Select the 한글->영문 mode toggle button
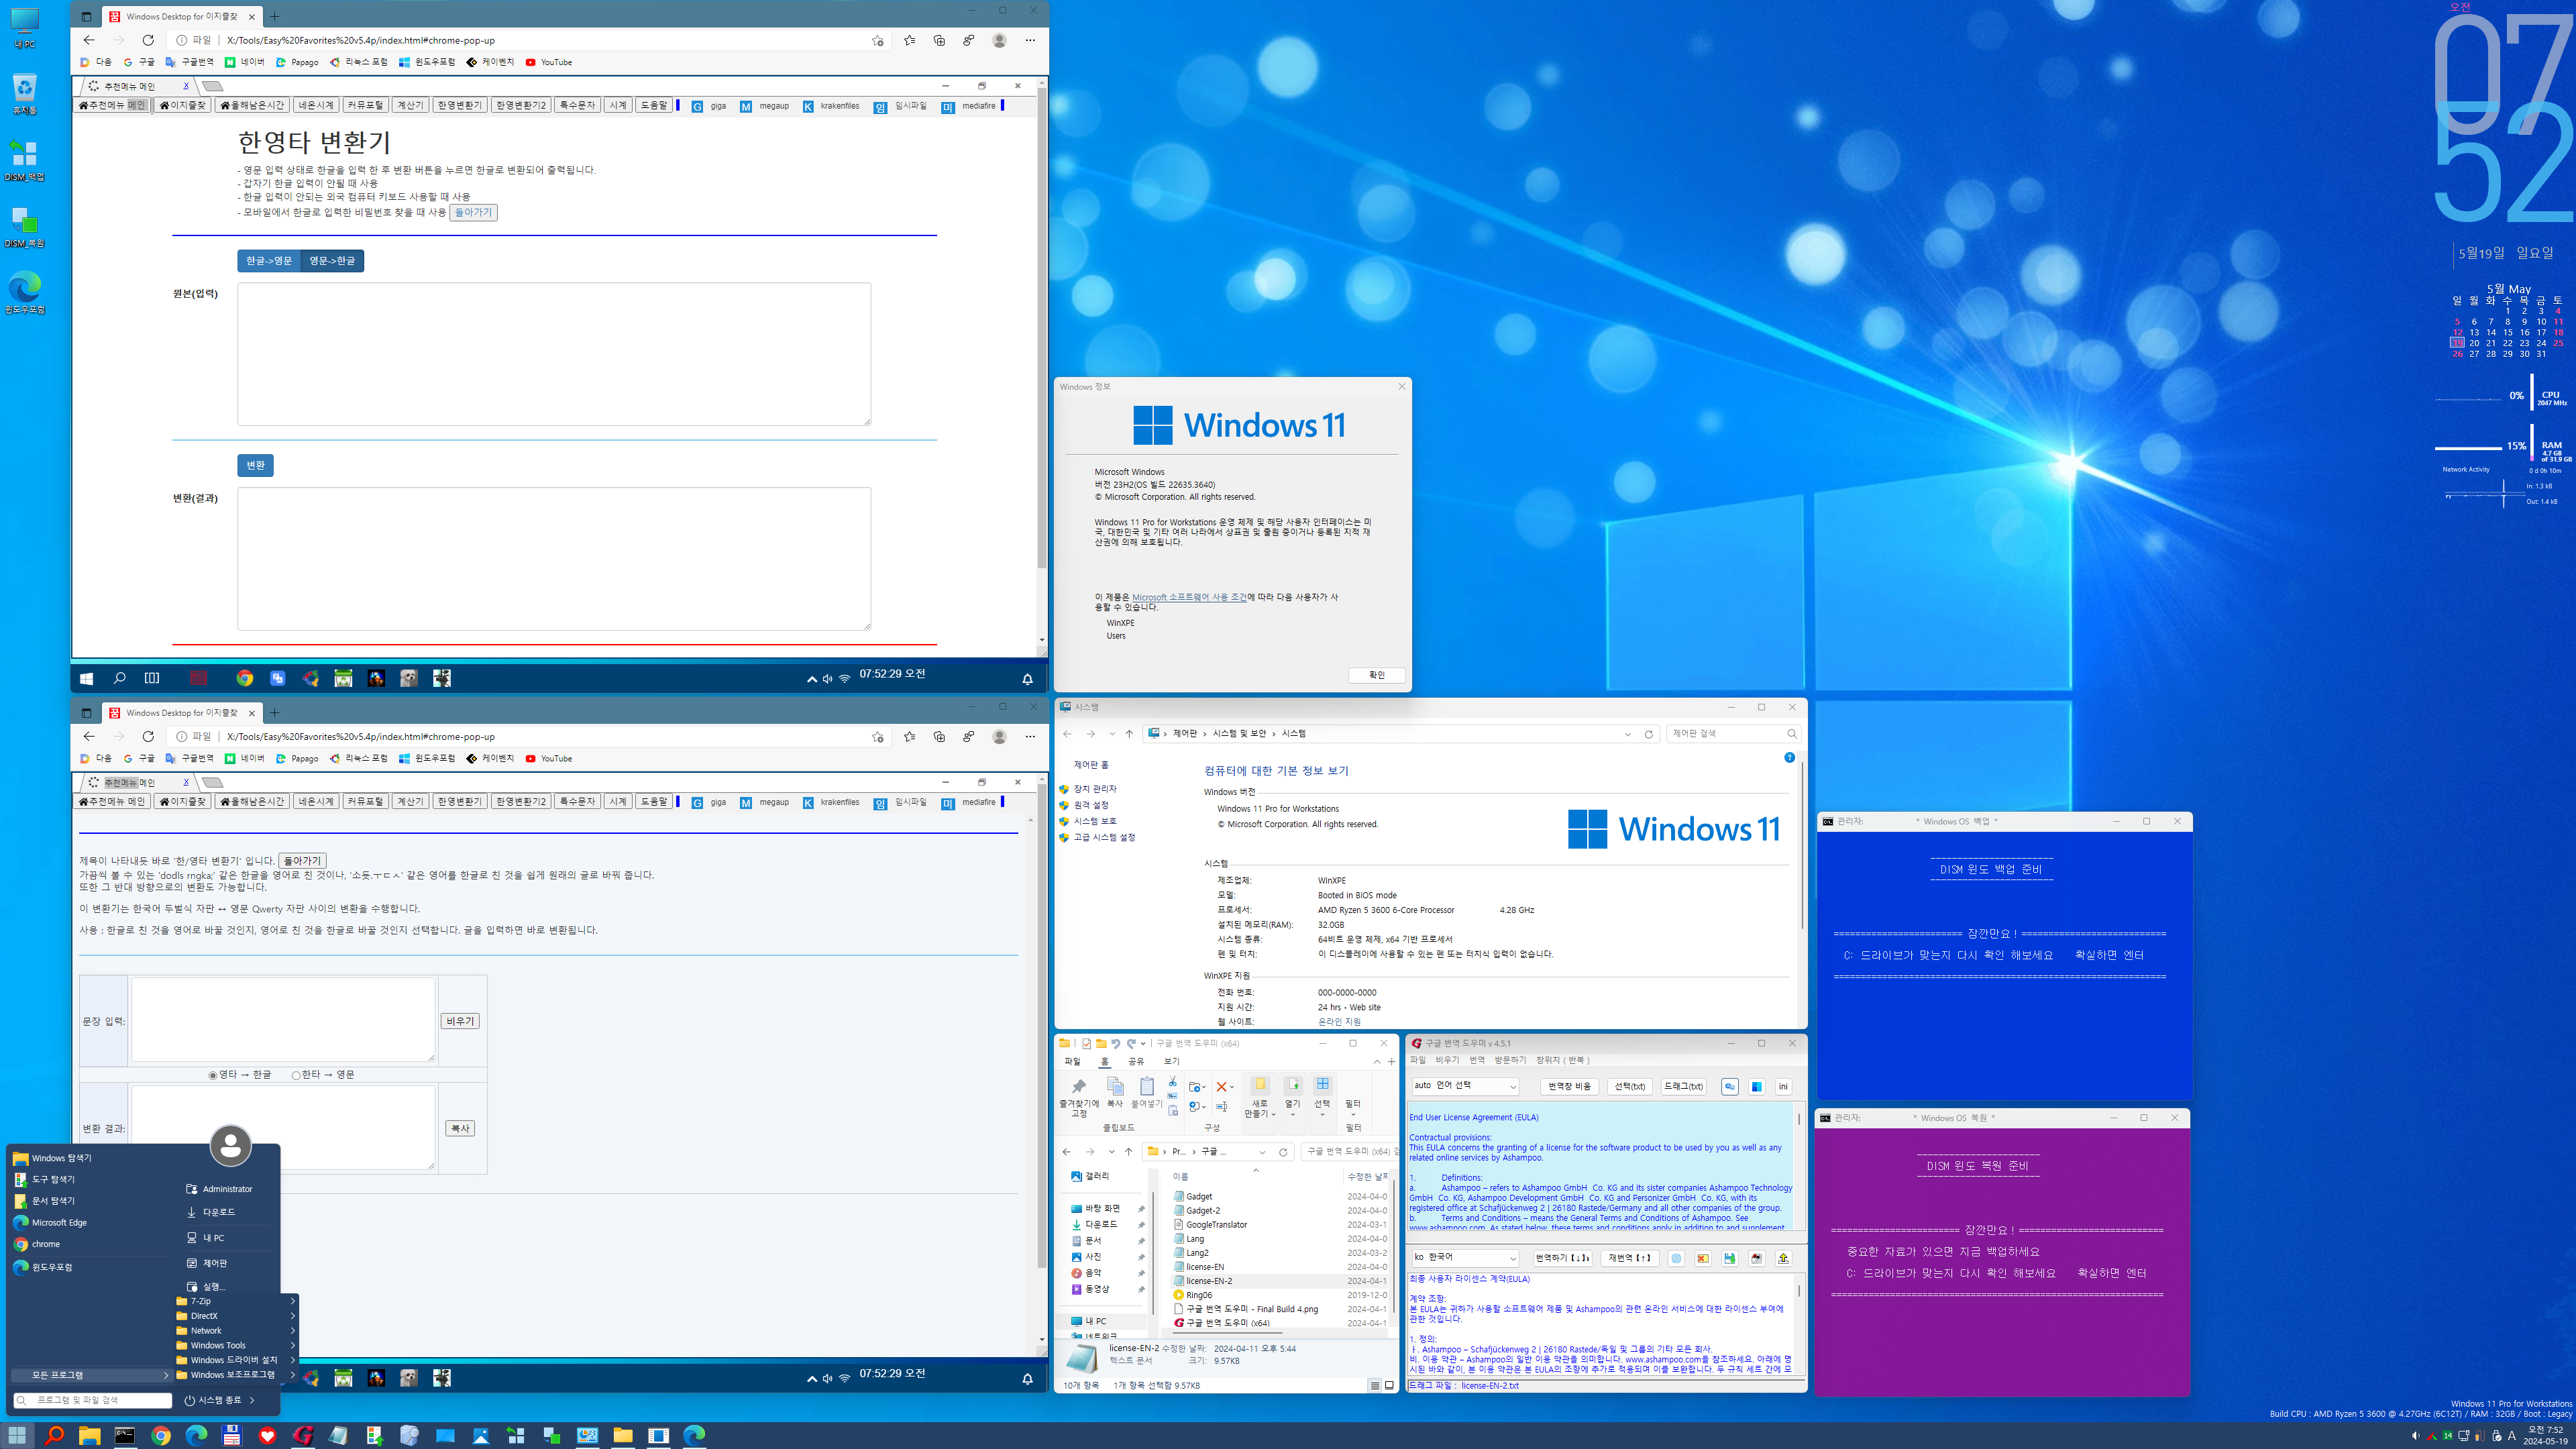Viewport: 2576px width, 1449px height. 269,260
